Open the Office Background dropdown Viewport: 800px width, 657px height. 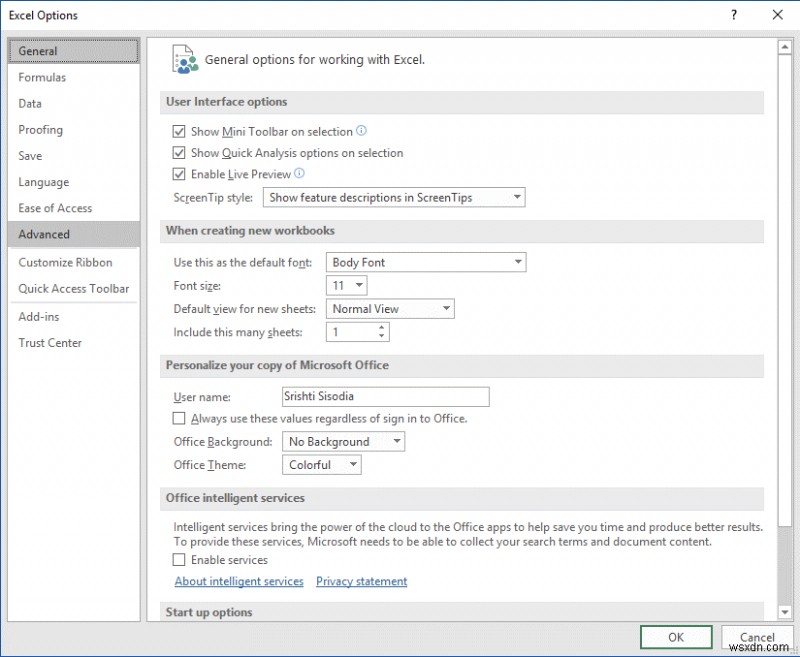[397, 441]
